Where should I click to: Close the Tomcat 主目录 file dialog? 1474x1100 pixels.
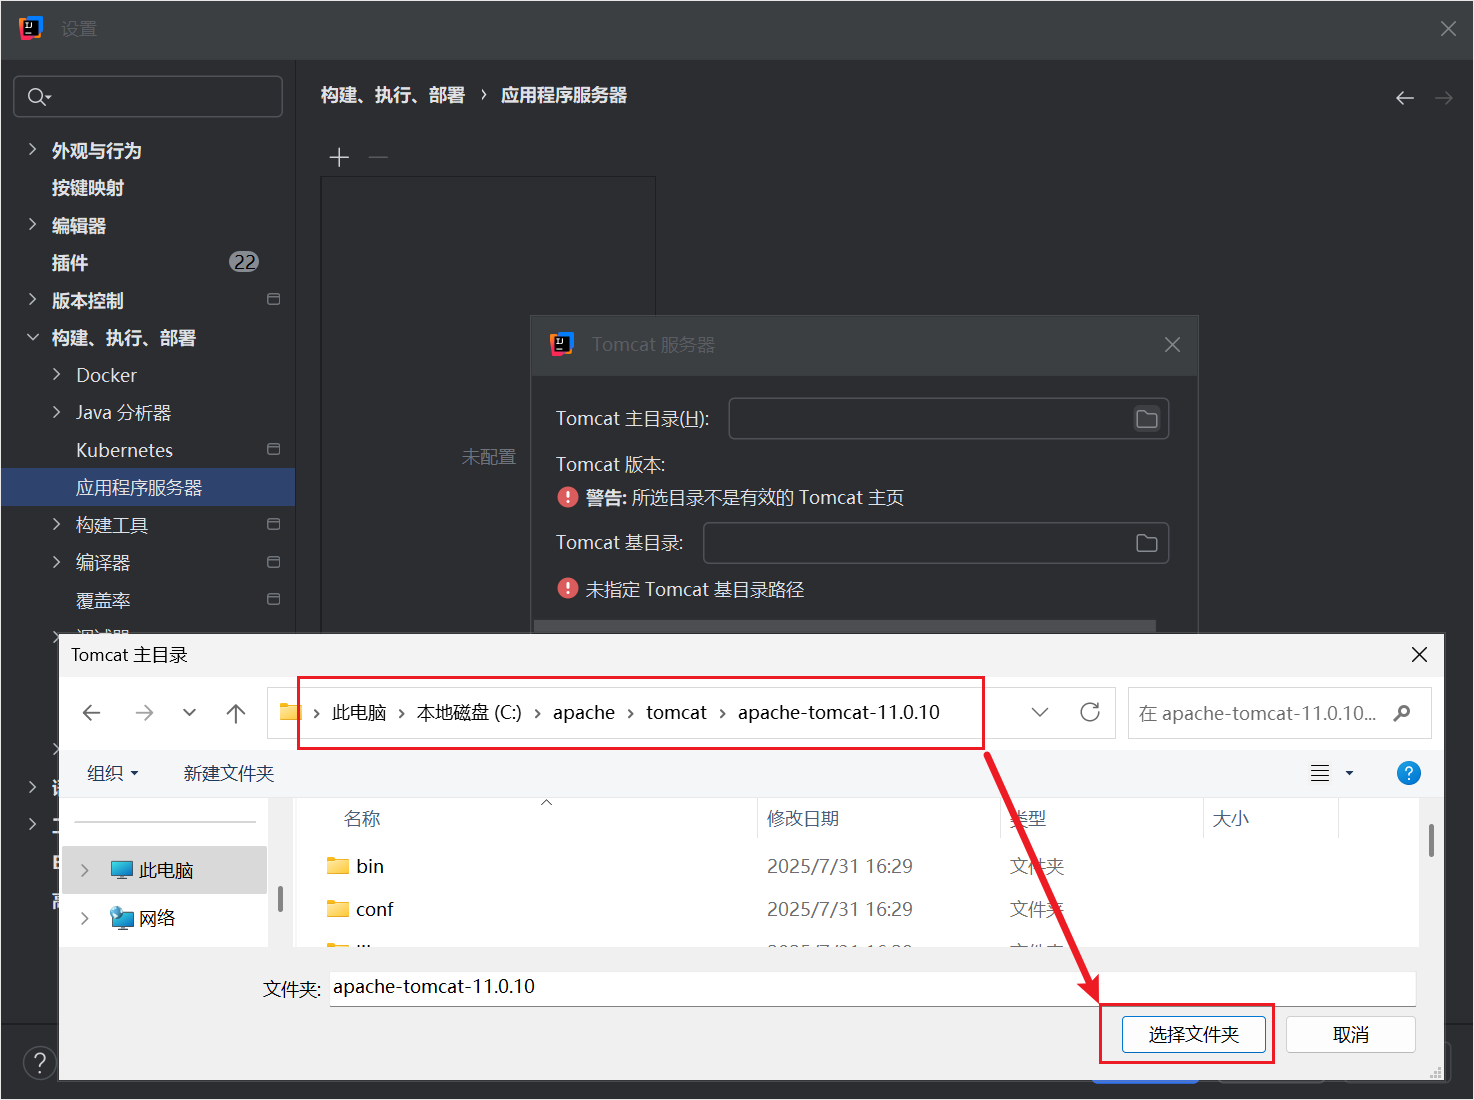tap(1419, 655)
